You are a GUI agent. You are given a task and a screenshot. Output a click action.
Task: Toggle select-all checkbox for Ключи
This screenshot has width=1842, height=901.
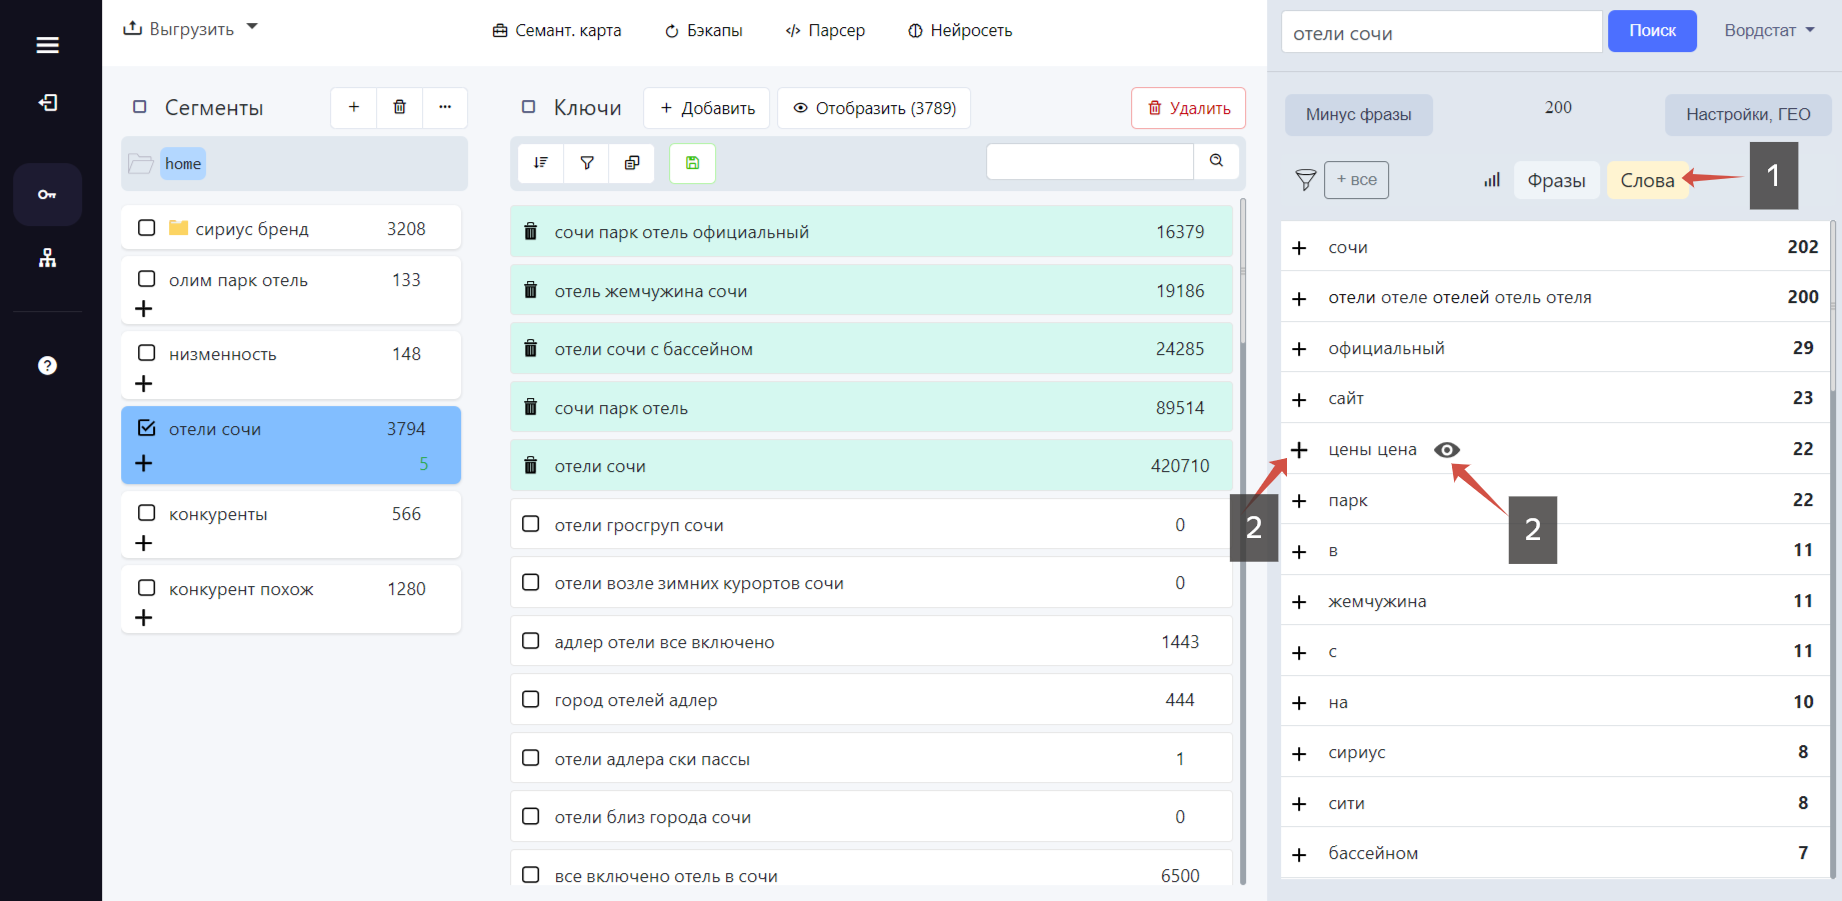click(x=529, y=107)
